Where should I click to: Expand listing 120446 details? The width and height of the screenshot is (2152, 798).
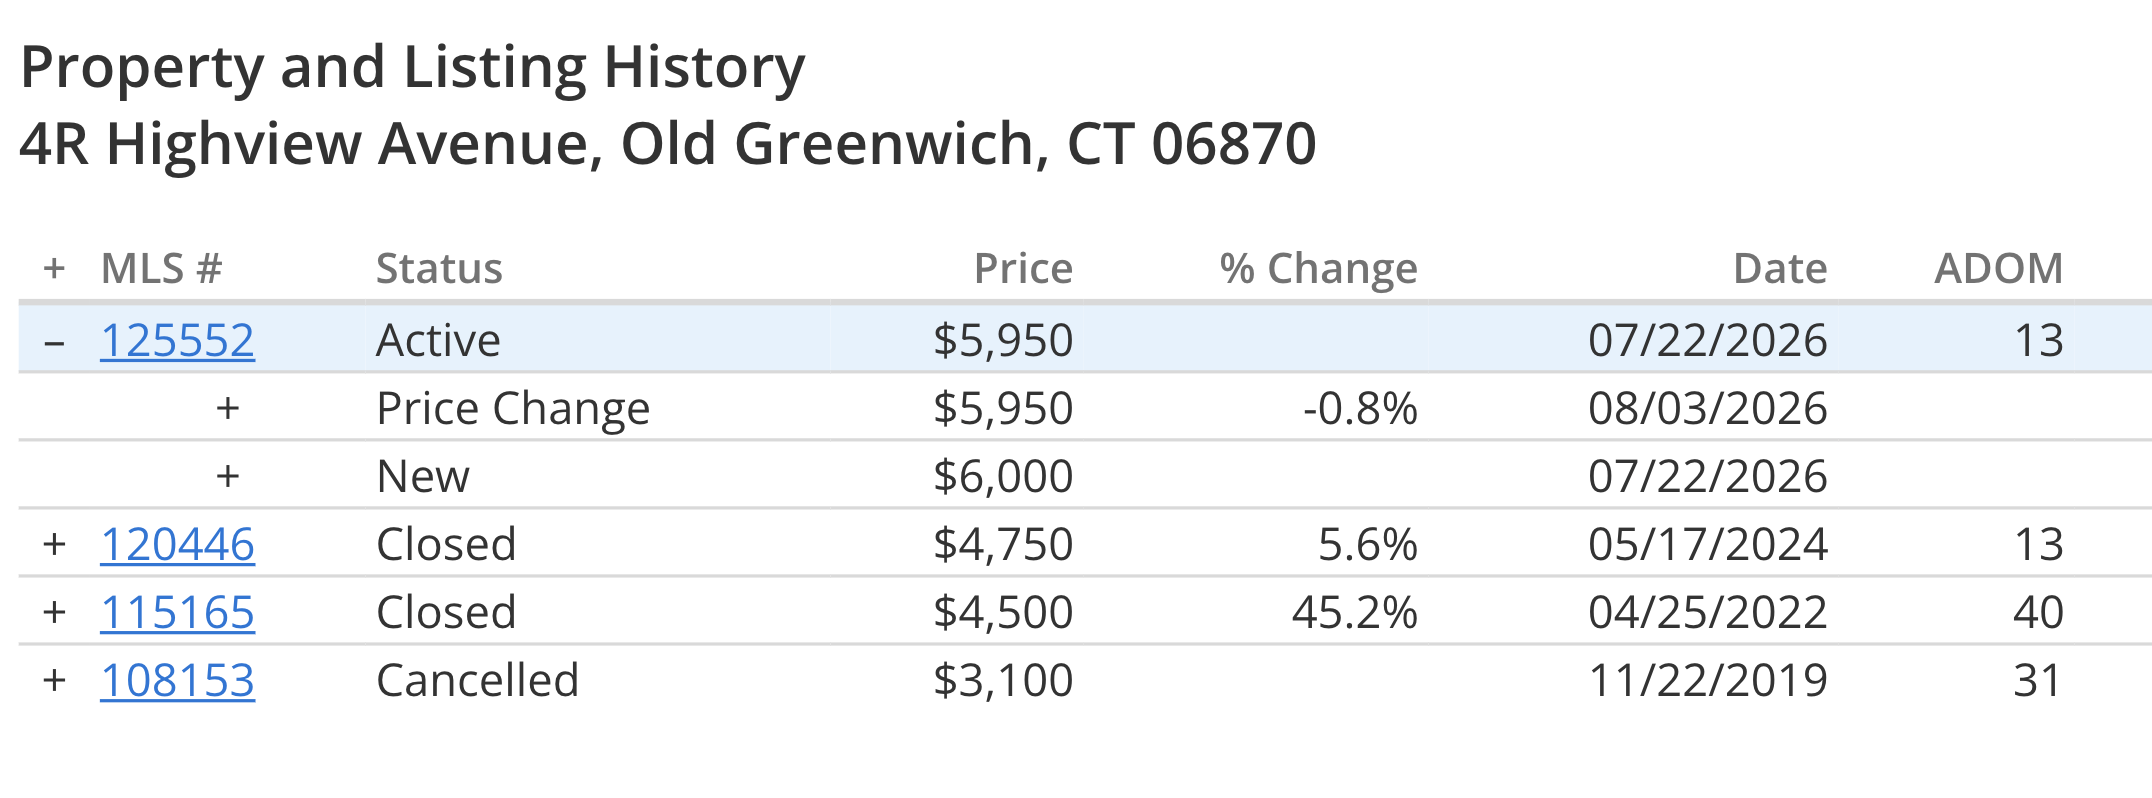click(55, 544)
